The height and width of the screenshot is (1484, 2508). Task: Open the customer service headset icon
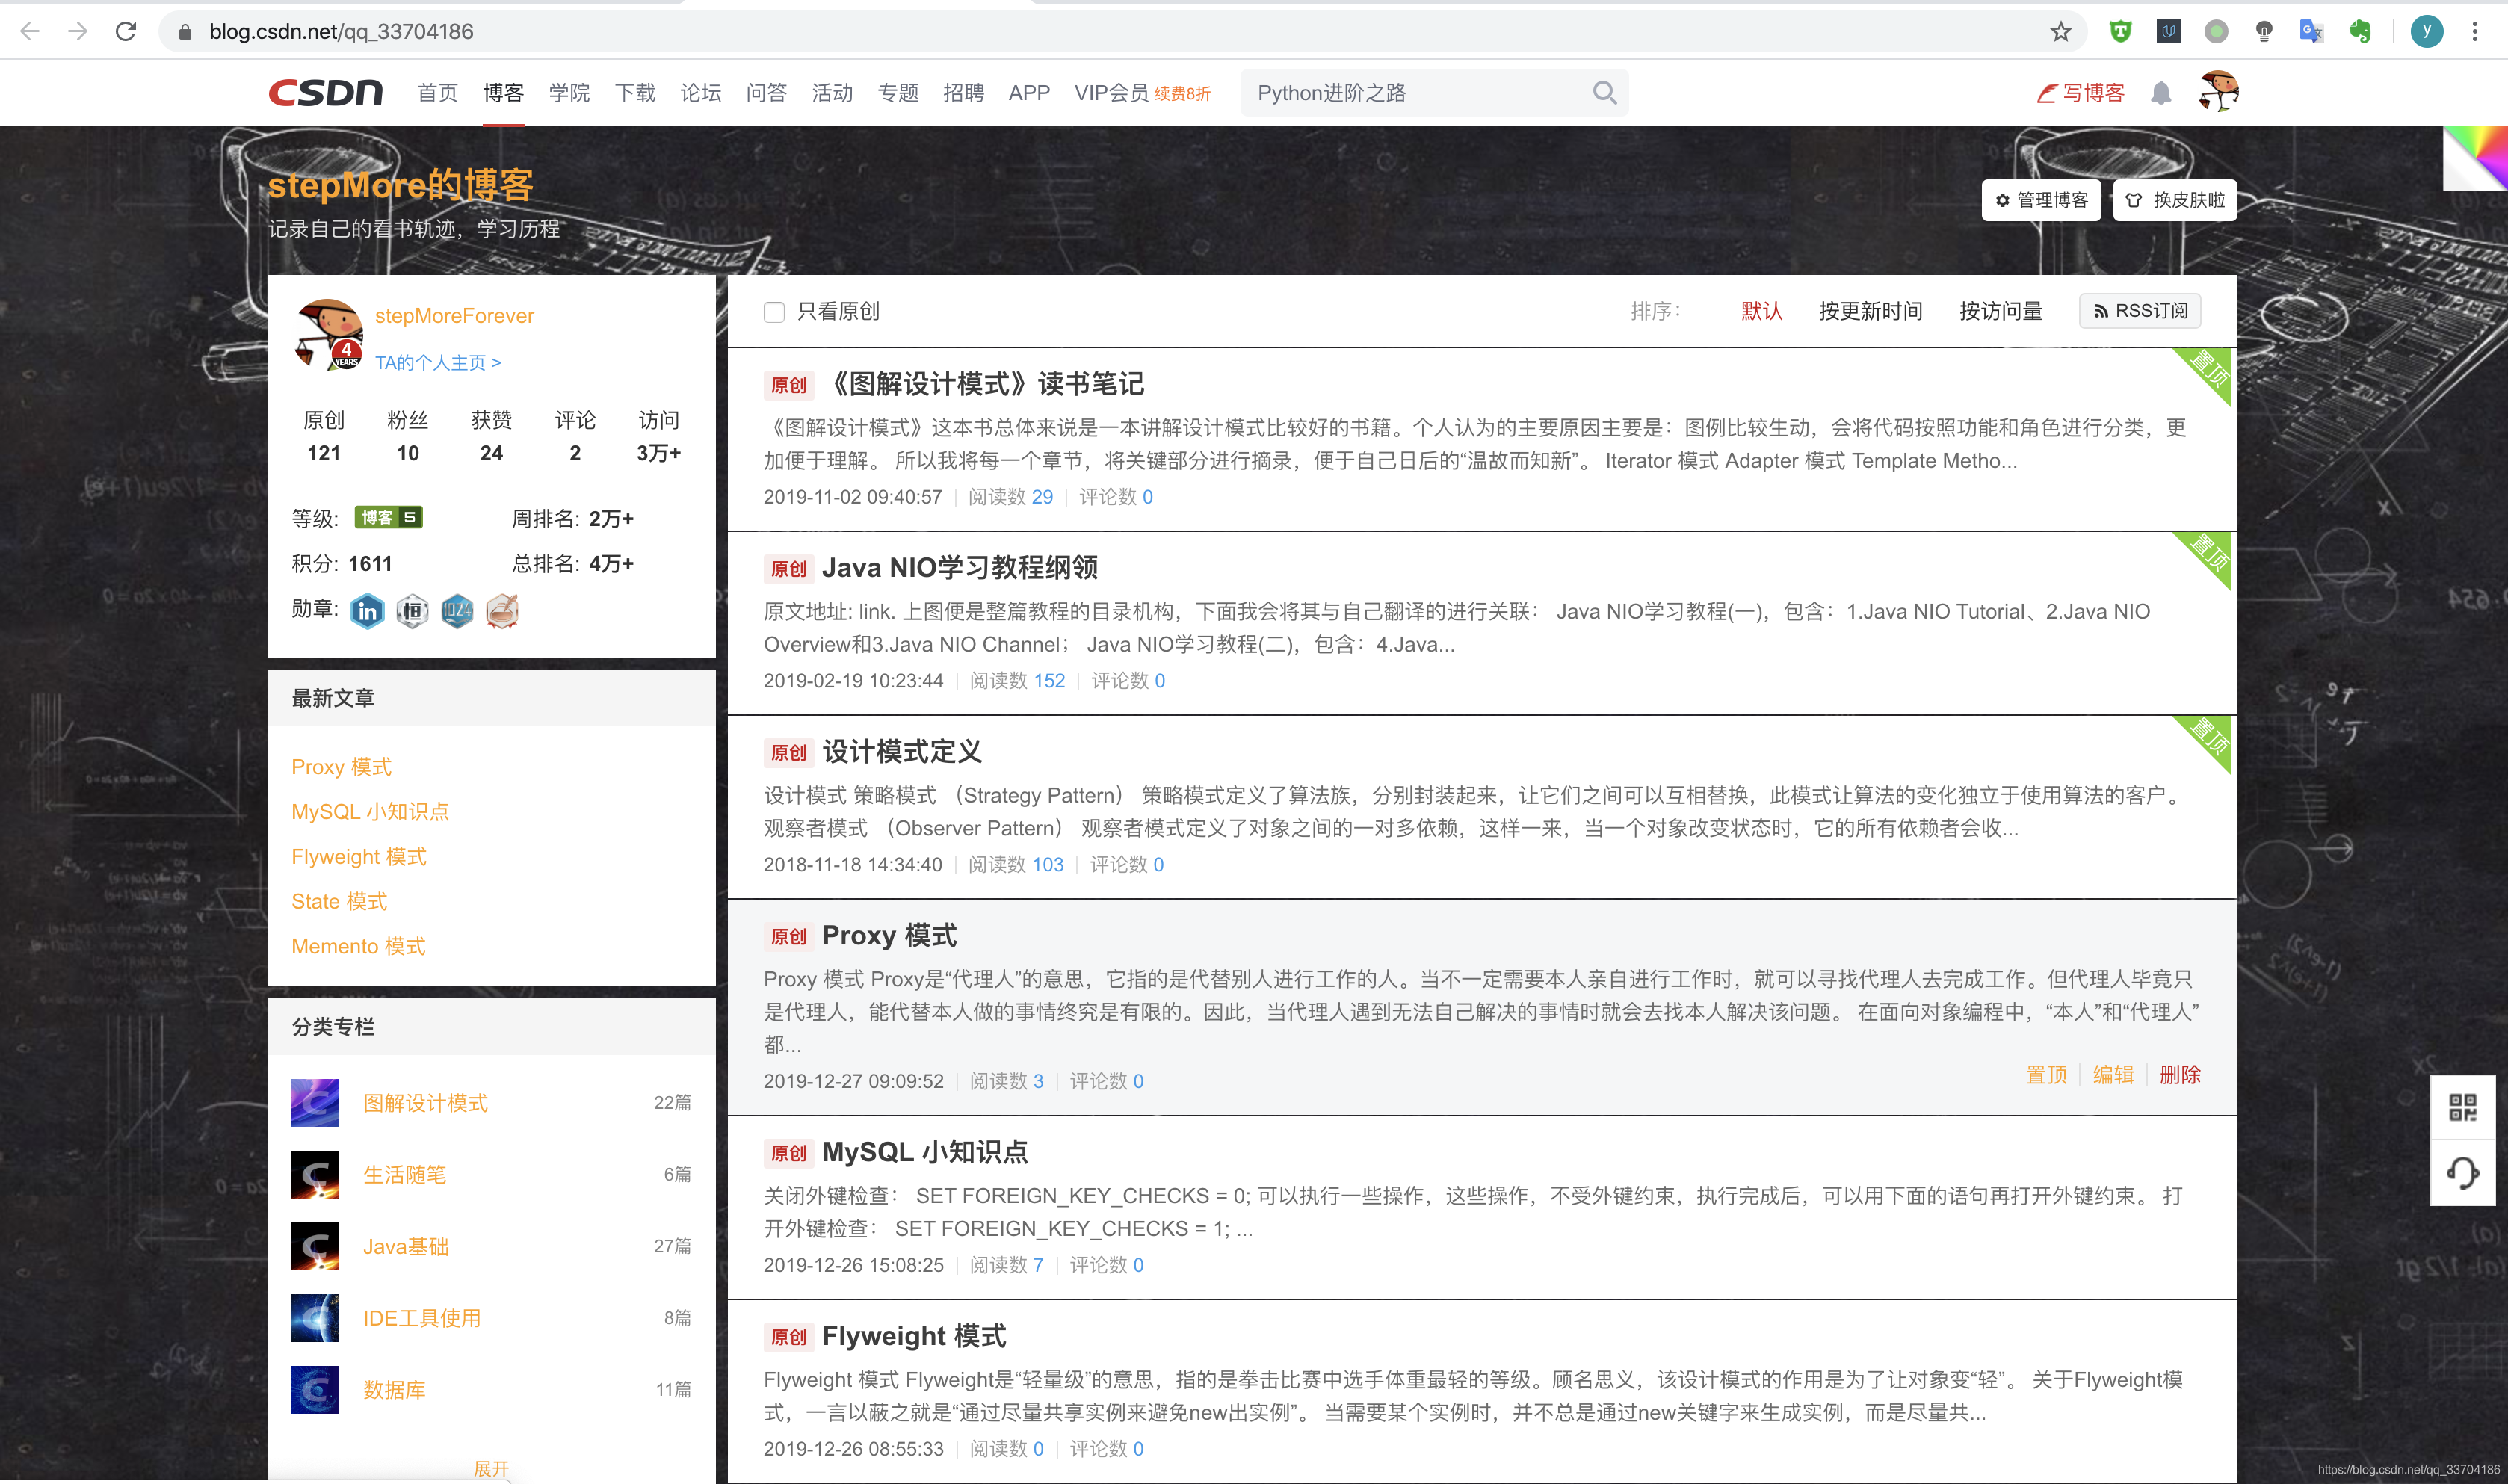tap(2462, 1172)
